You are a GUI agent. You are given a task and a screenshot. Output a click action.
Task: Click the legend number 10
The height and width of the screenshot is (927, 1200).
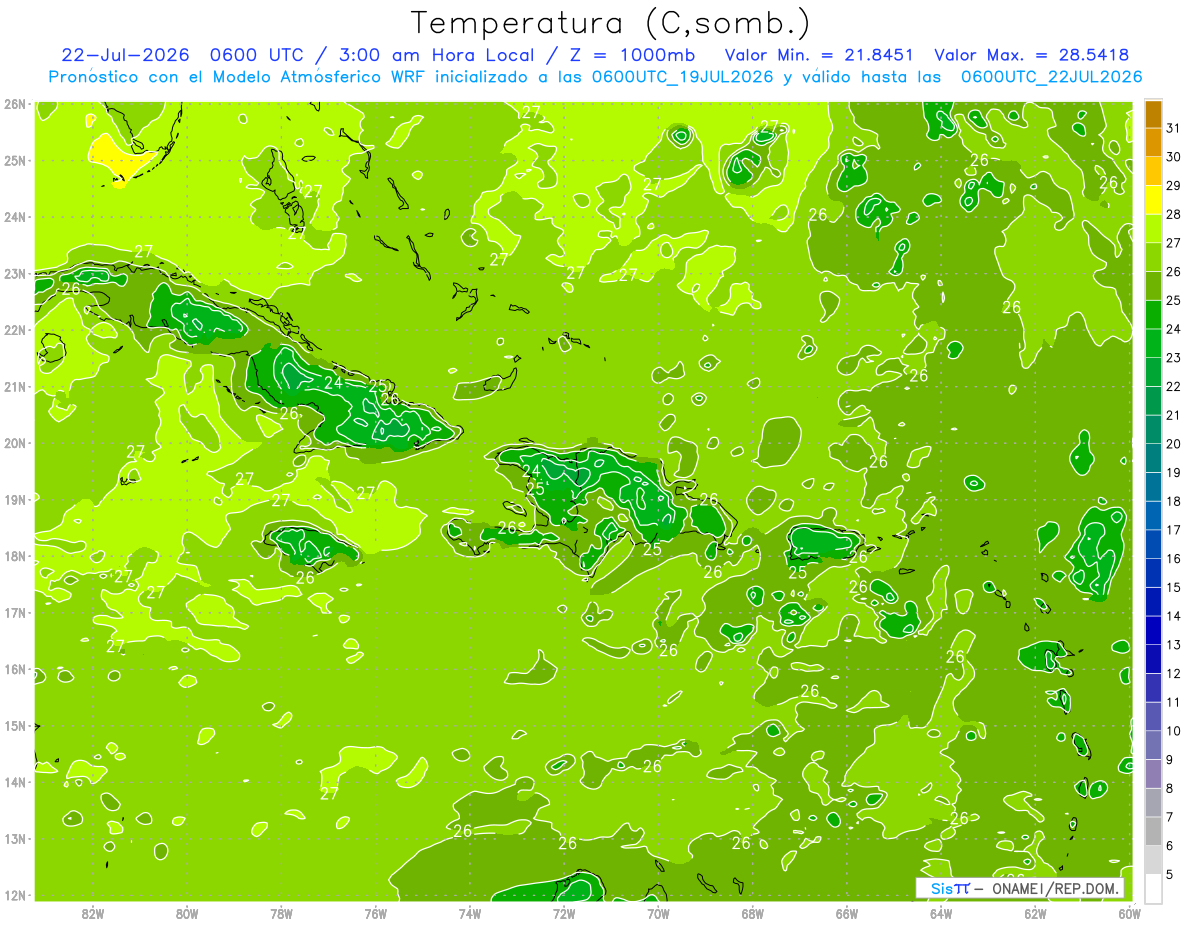(x=1174, y=730)
